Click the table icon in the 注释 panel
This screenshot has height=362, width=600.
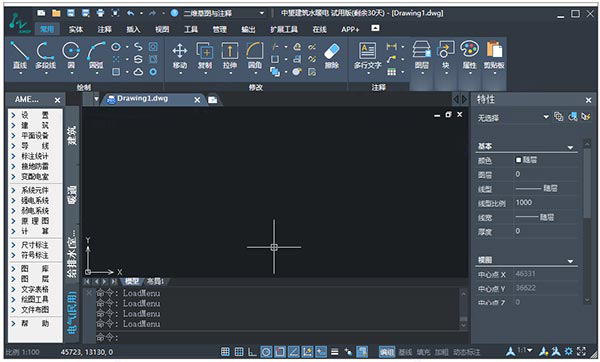391,72
